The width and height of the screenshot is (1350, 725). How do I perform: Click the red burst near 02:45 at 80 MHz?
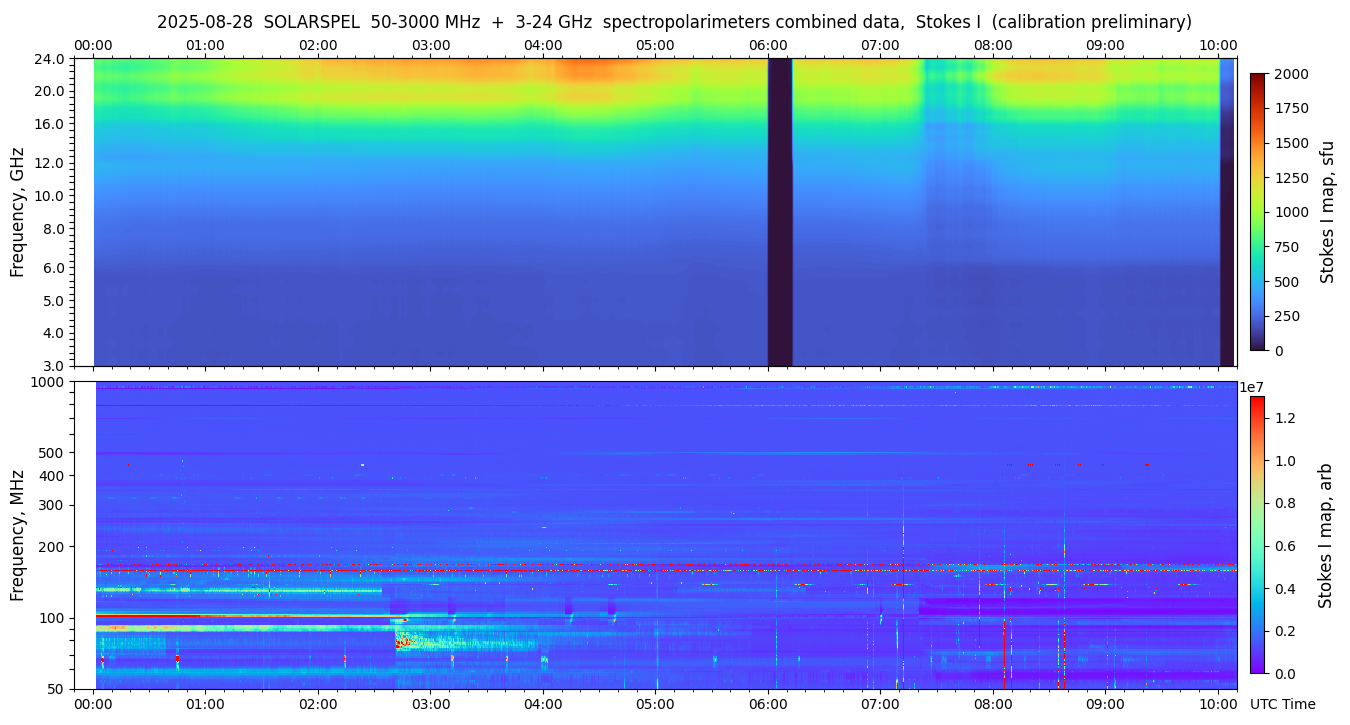[x=402, y=642]
